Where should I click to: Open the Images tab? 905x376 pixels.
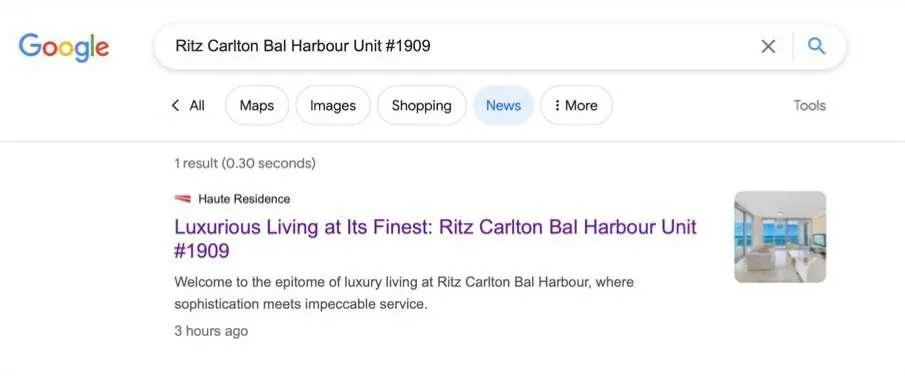[333, 105]
